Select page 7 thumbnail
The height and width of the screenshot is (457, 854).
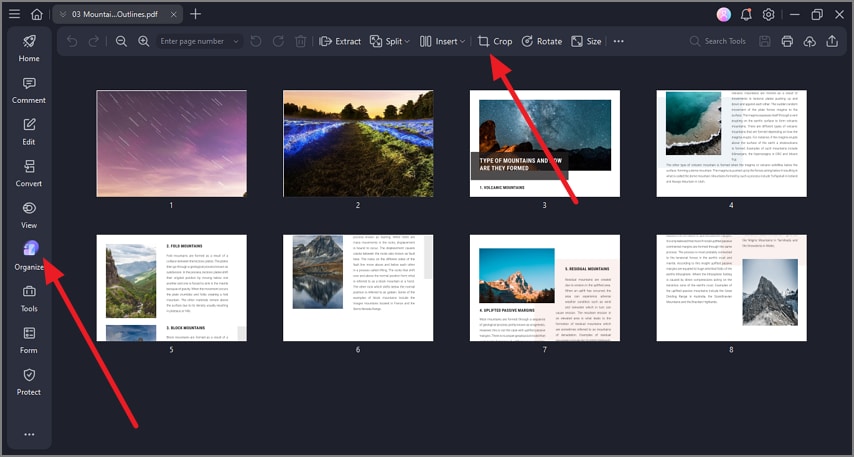click(x=545, y=288)
